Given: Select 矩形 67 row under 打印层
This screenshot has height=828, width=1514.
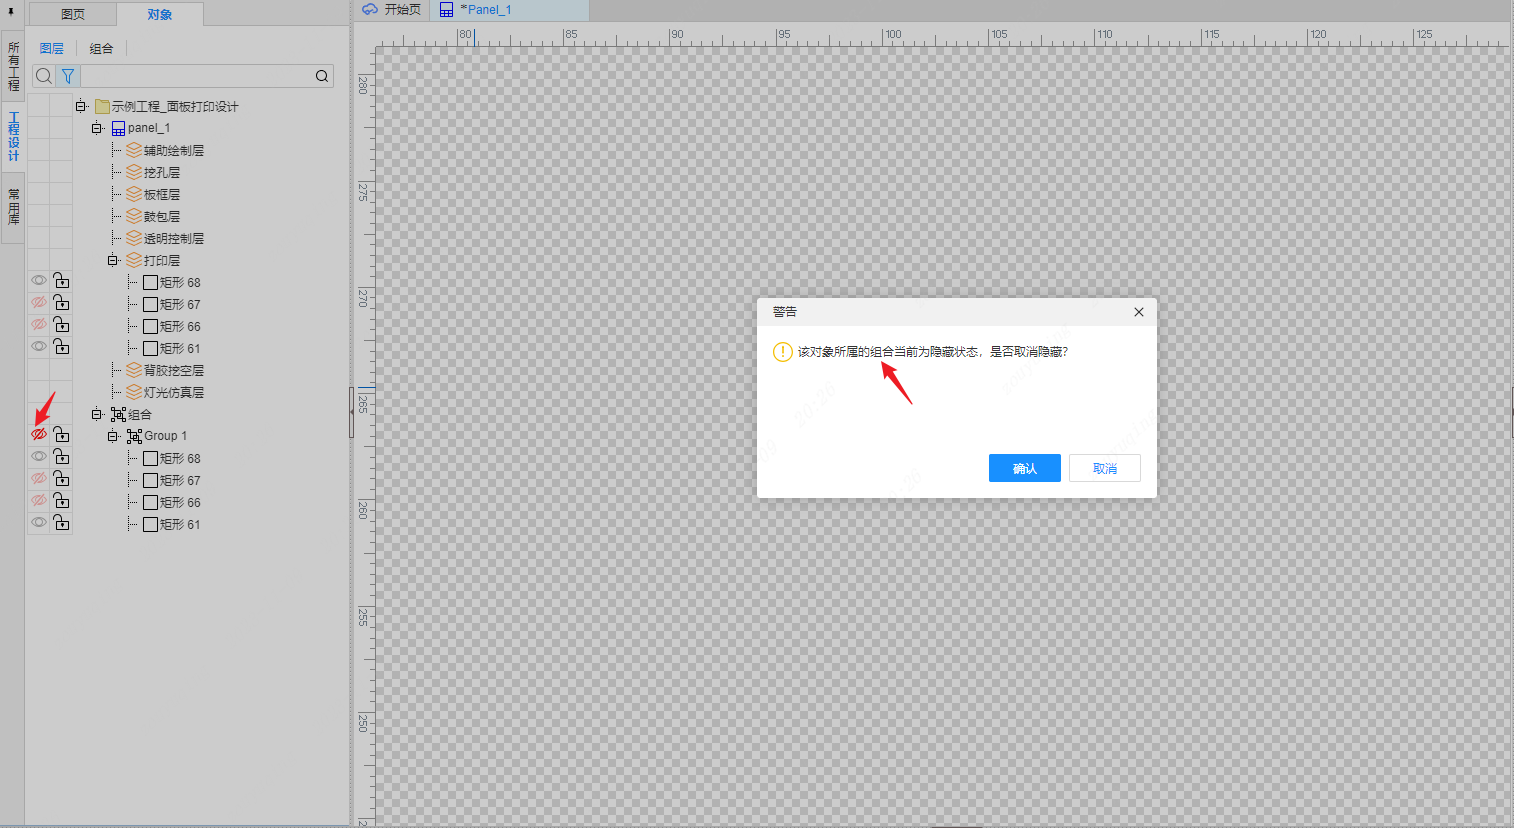Looking at the screenshot, I should tap(172, 304).
